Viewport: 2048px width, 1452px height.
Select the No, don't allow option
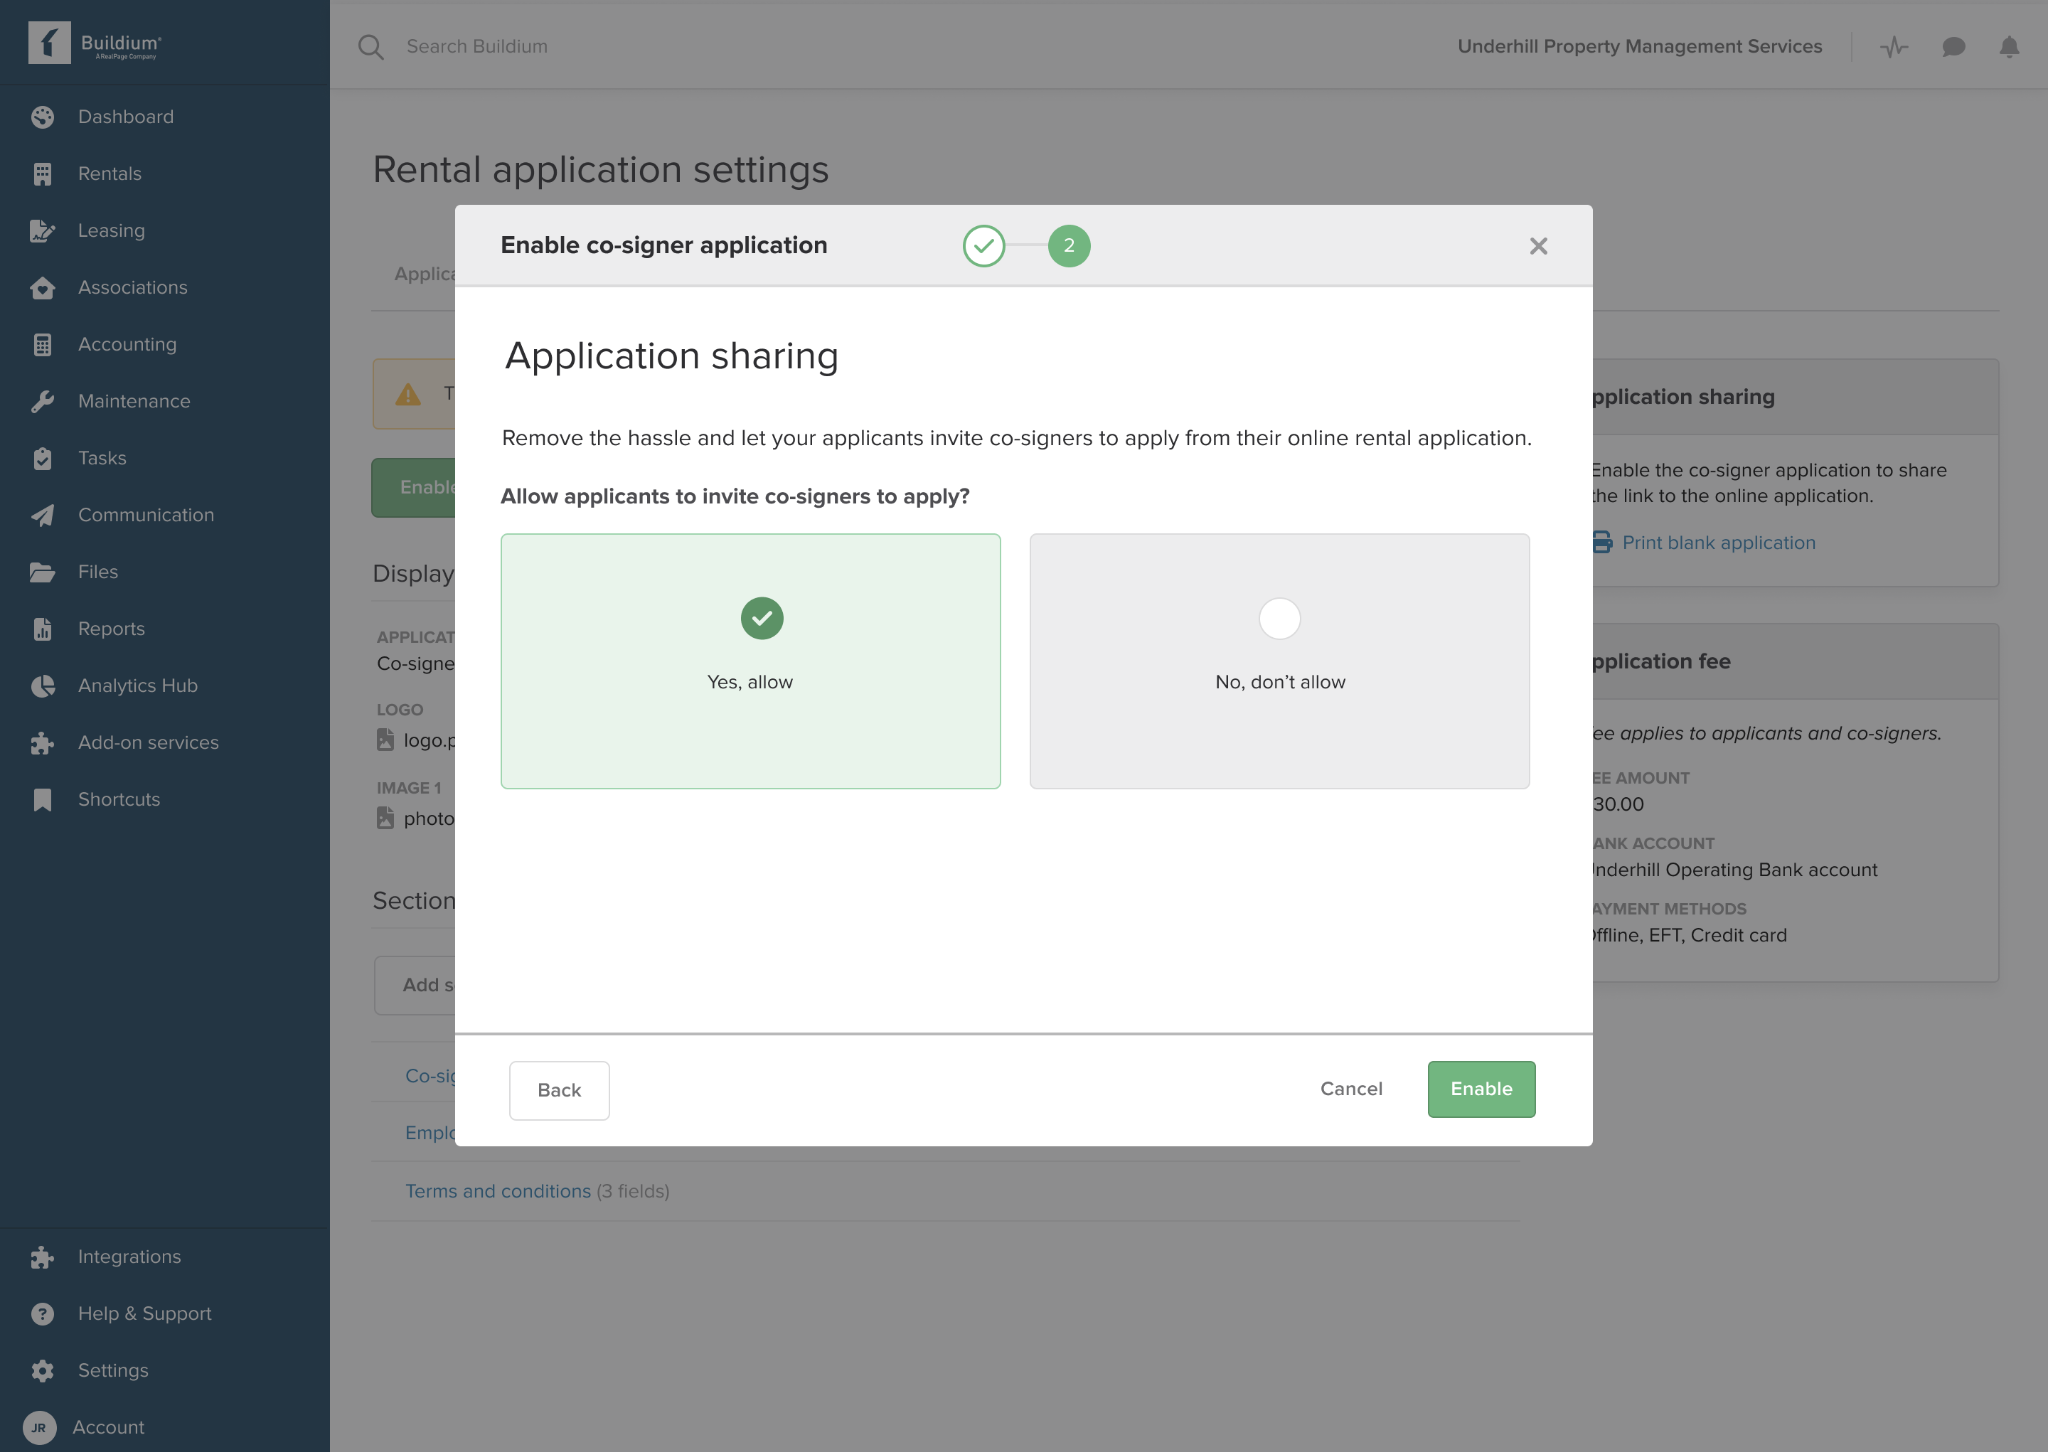point(1280,661)
